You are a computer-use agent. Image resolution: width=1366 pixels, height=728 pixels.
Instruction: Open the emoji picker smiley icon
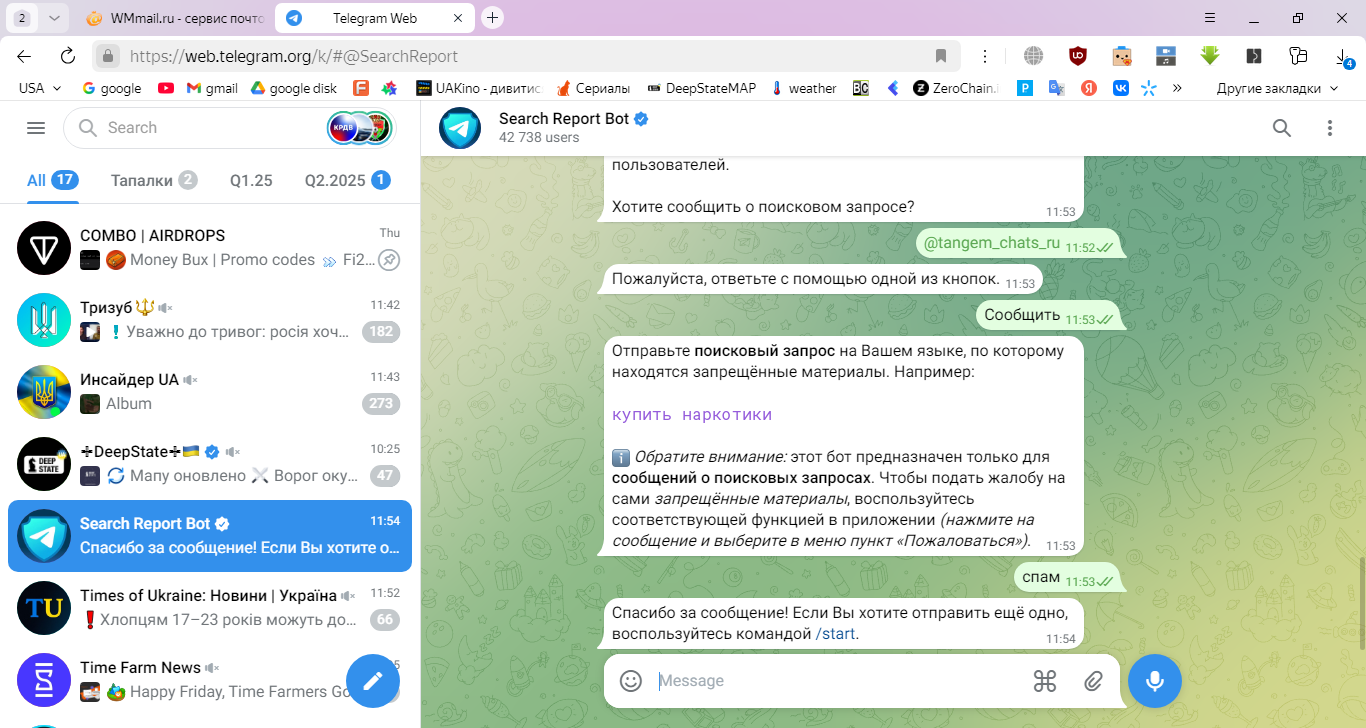[631, 681]
